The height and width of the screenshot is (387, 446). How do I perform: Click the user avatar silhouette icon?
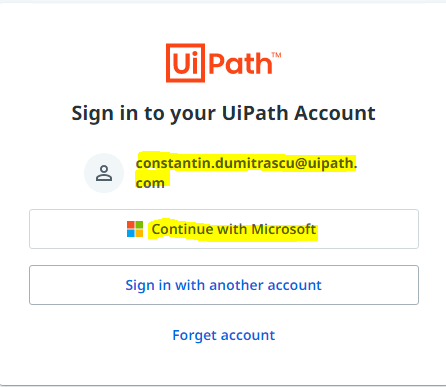click(104, 173)
